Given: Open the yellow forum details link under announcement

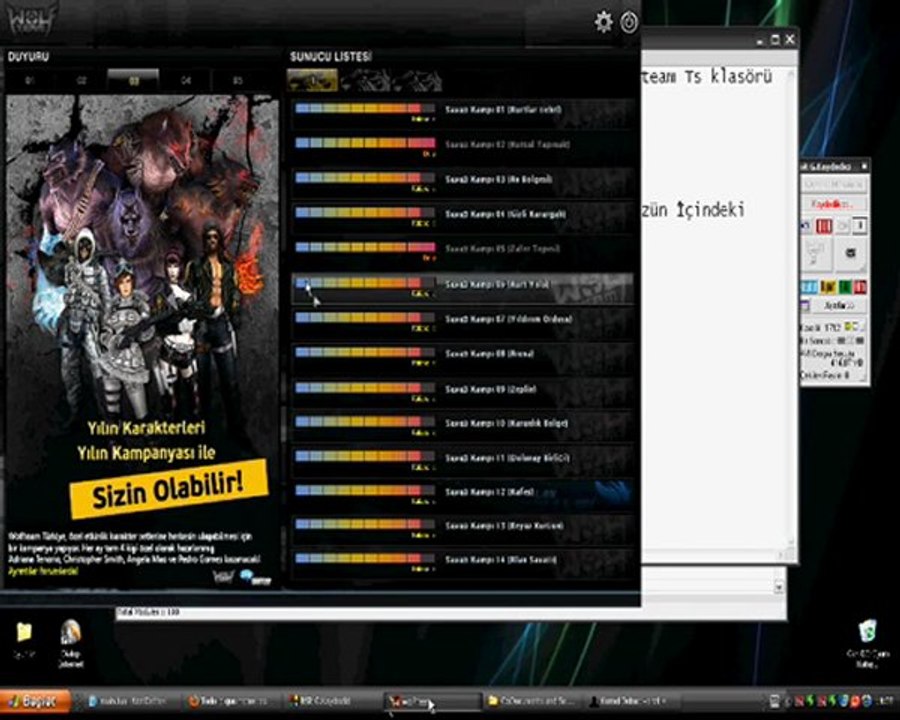Looking at the screenshot, I should (x=42, y=571).
